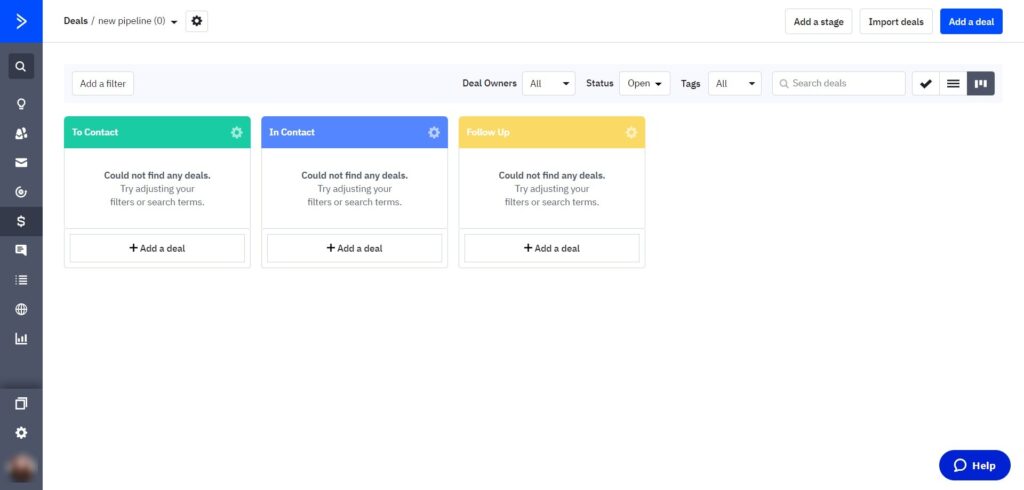Focus the Search deals field
Screen dimensions: 1024x490
click(839, 84)
